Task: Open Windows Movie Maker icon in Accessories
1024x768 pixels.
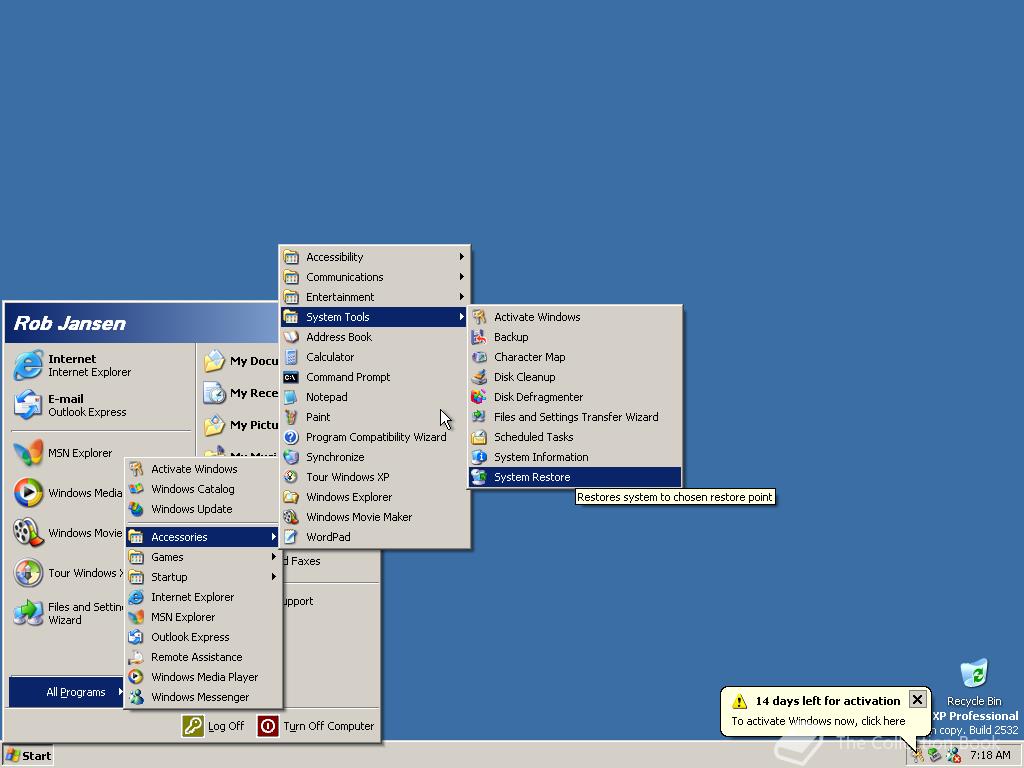Action: pos(291,517)
